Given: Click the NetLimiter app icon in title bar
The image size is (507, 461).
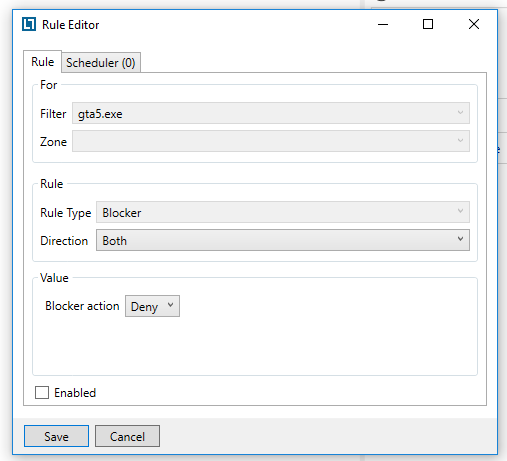Looking at the screenshot, I should pos(29,24).
